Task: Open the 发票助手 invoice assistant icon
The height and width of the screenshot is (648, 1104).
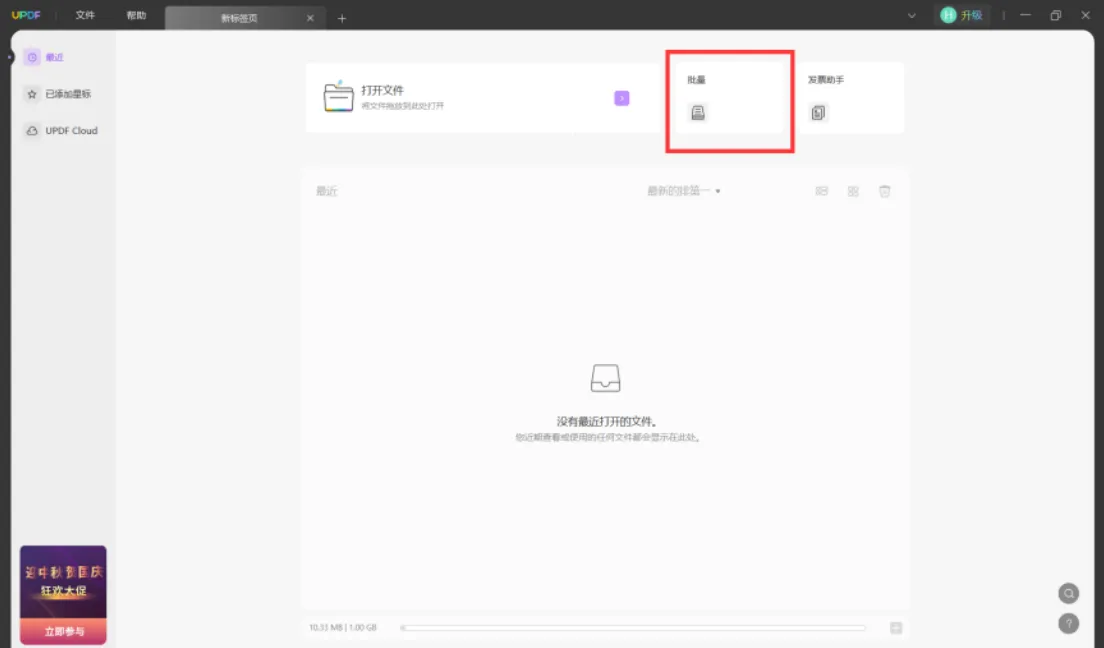Action: (819, 113)
